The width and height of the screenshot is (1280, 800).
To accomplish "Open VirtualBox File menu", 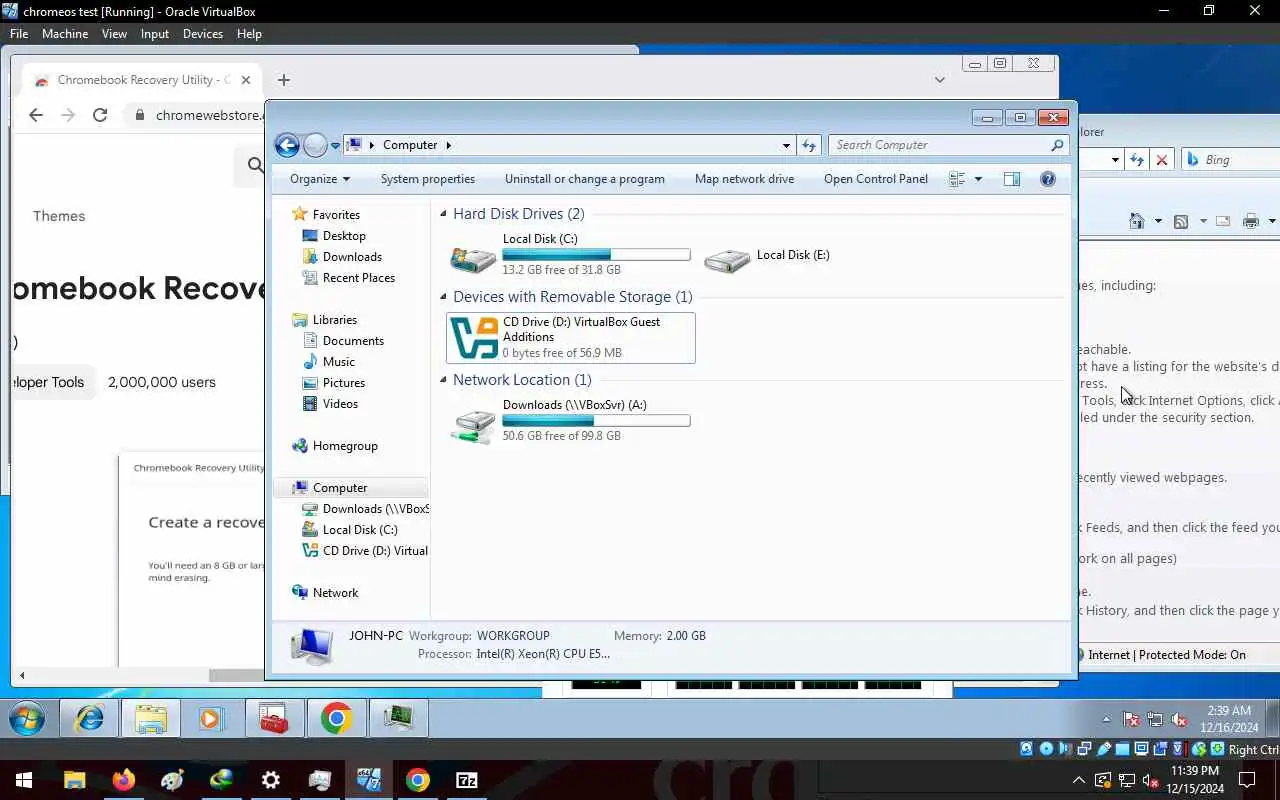I will [19, 33].
